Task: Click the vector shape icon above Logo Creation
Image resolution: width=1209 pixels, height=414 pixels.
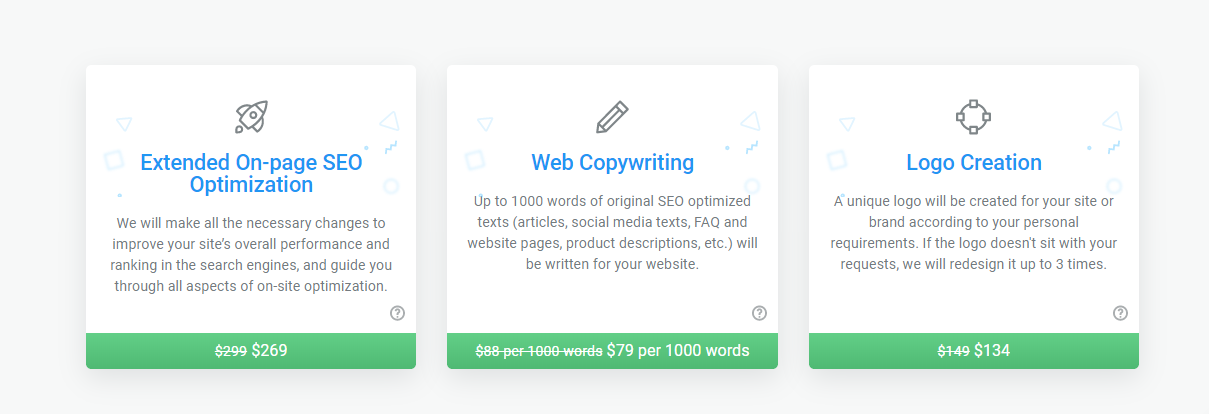Action: [x=973, y=117]
